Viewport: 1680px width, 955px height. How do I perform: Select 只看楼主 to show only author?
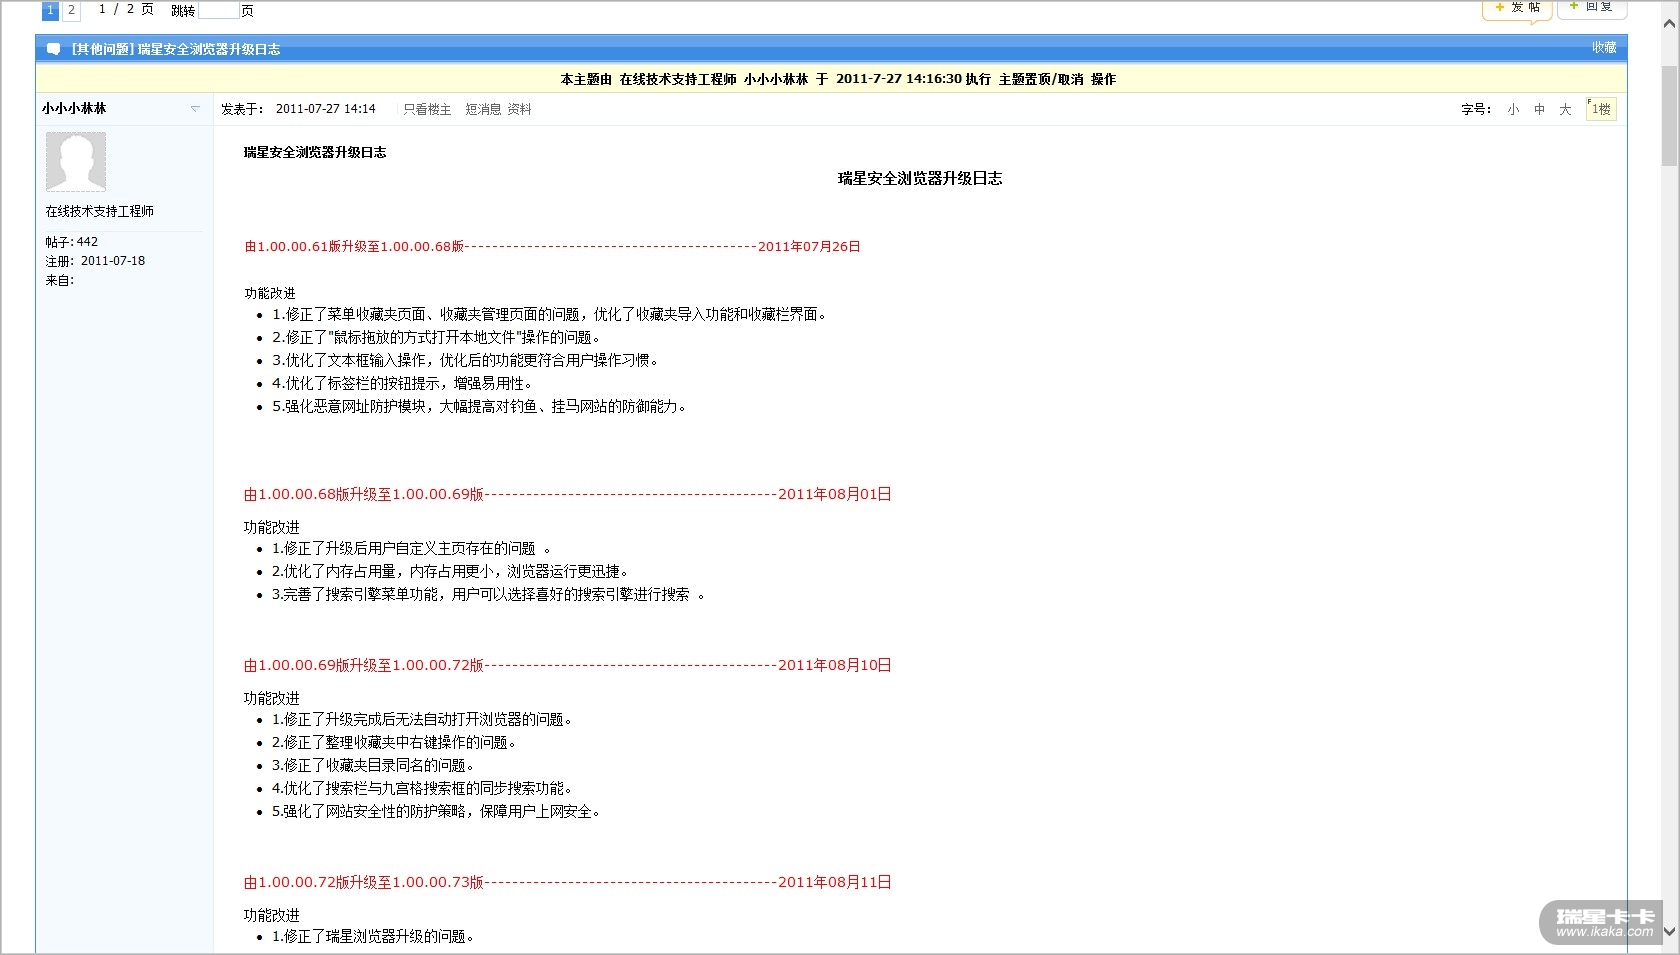click(x=427, y=109)
